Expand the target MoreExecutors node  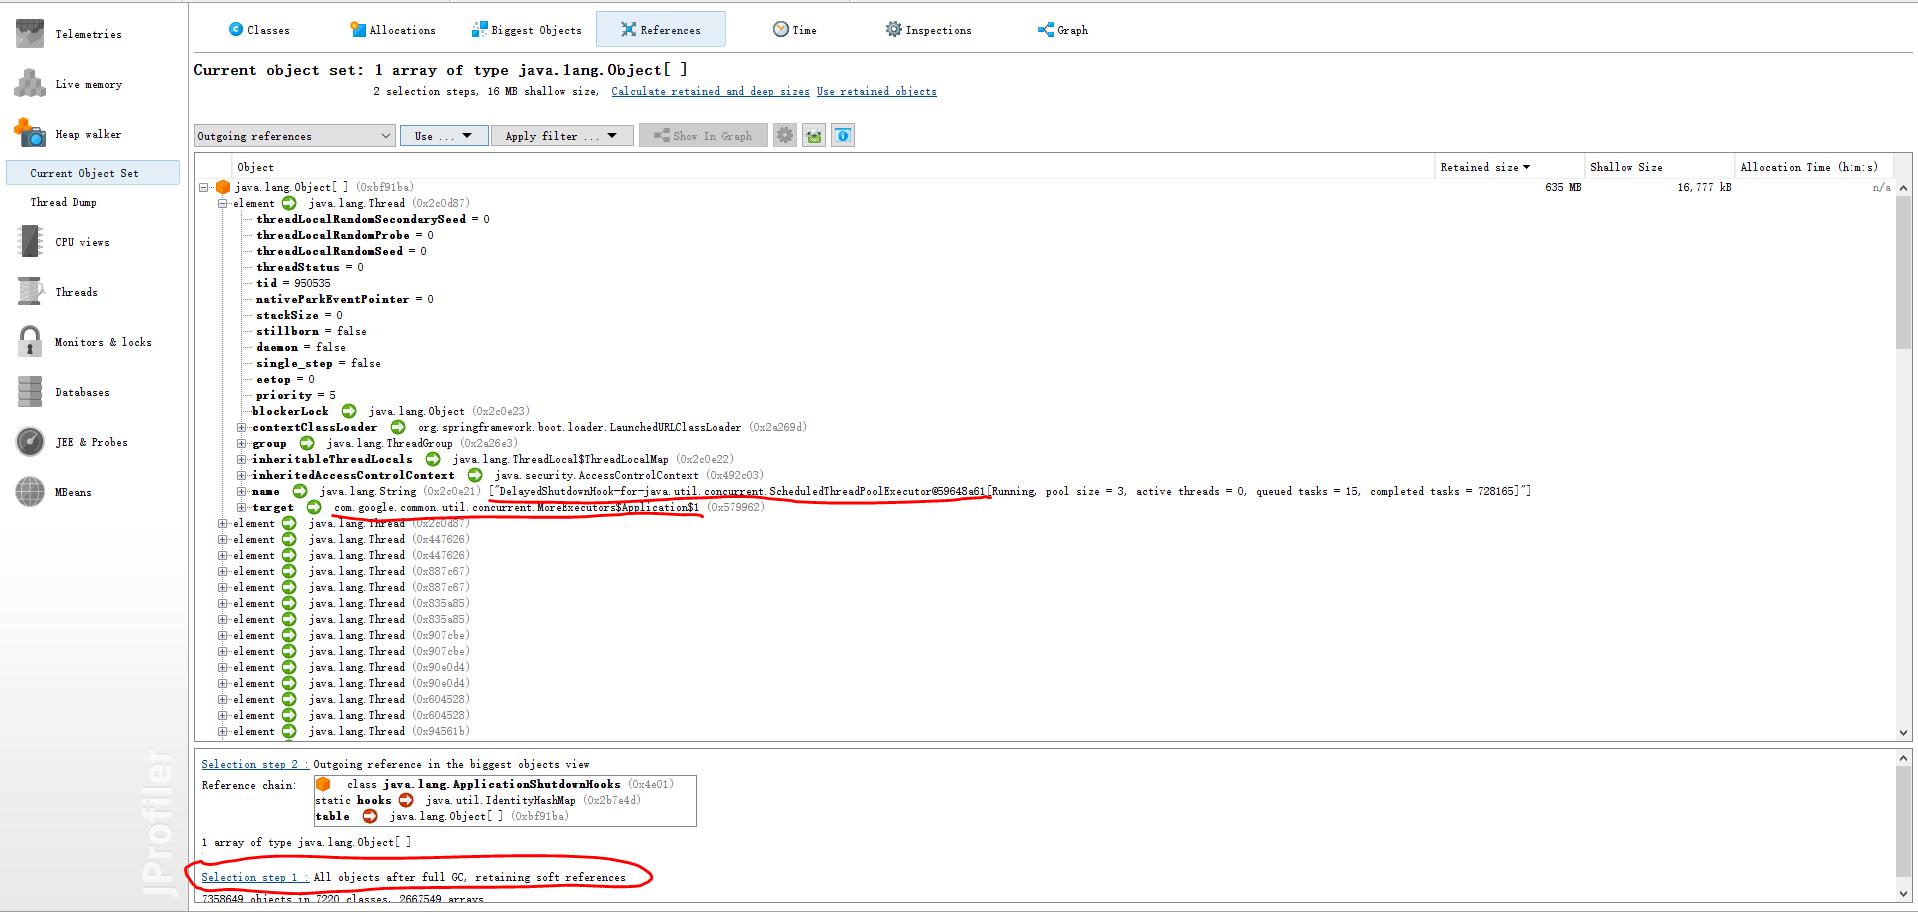241,507
